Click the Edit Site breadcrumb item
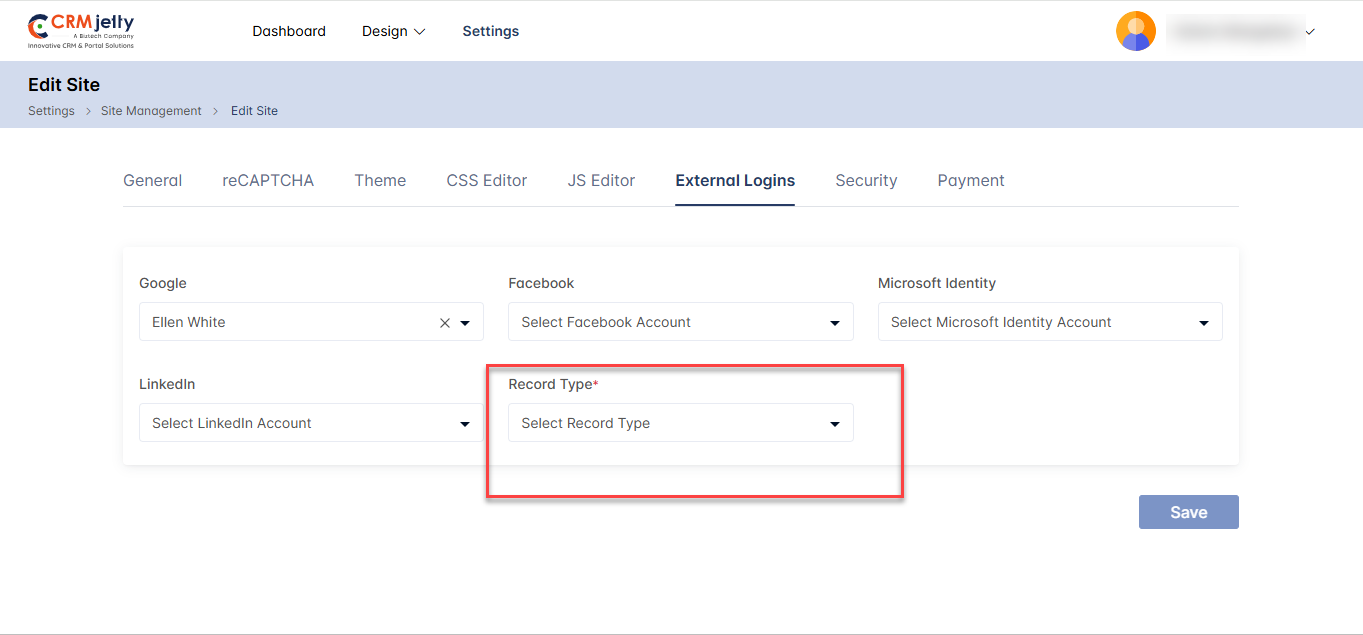Screen dimensions: 1363x635 click(254, 111)
